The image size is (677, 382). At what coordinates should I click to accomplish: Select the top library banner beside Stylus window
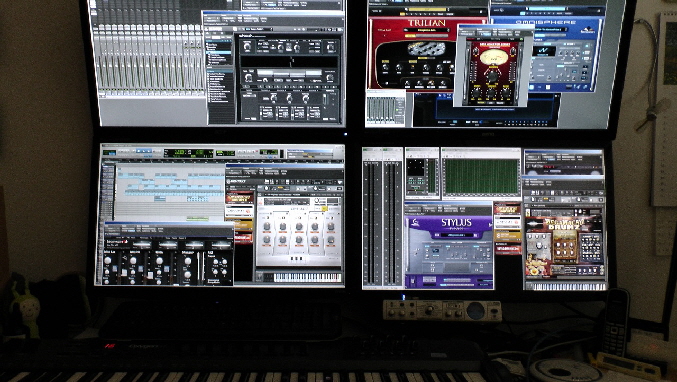[x=508, y=209]
